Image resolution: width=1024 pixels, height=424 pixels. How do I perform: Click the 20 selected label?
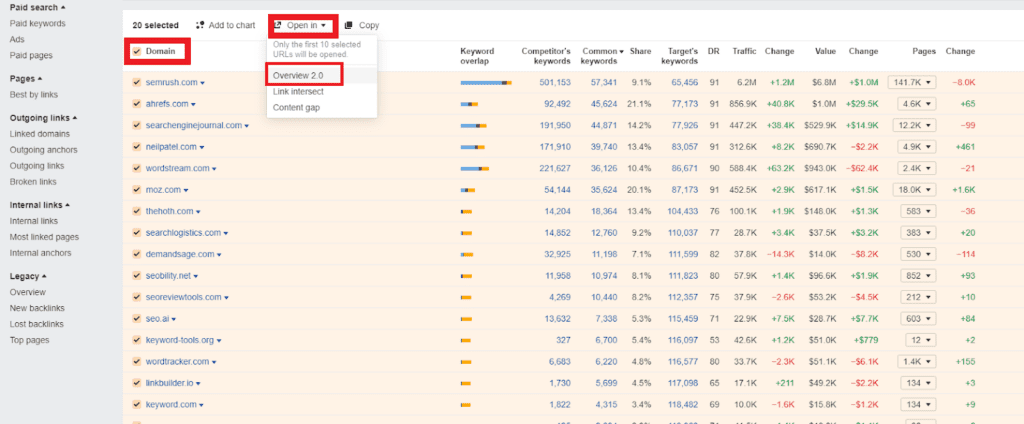tap(155, 25)
